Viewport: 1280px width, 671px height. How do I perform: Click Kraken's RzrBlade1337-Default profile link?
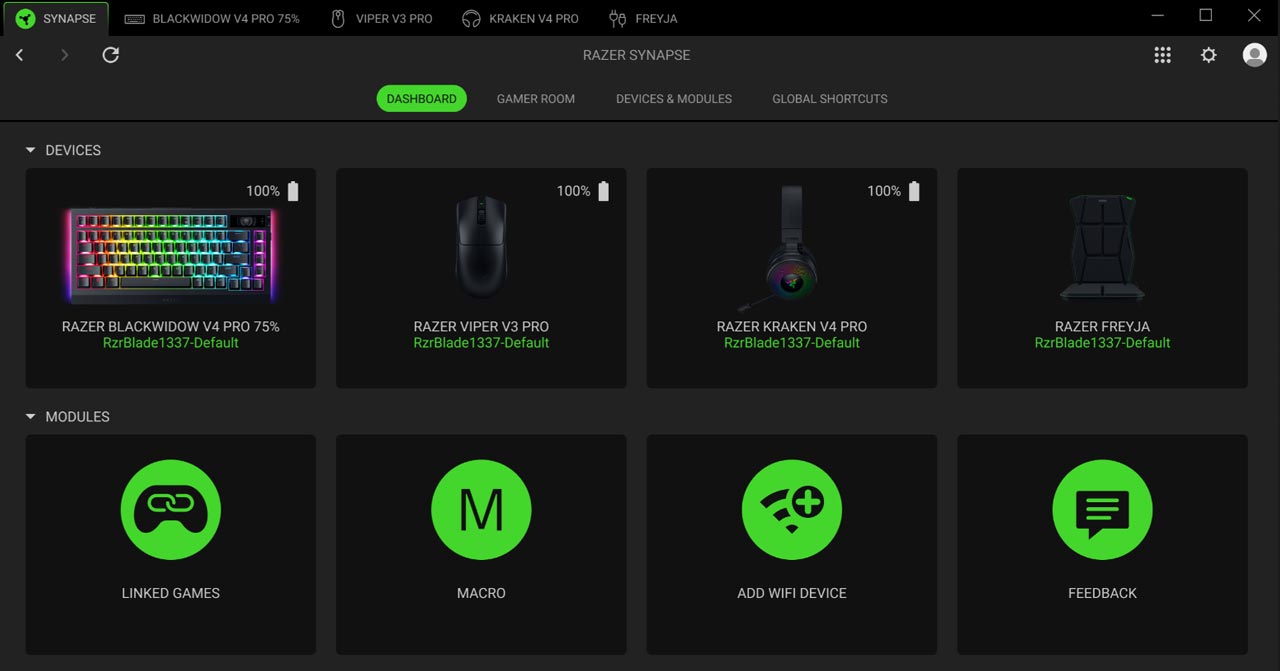pyautogui.click(x=792, y=343)
